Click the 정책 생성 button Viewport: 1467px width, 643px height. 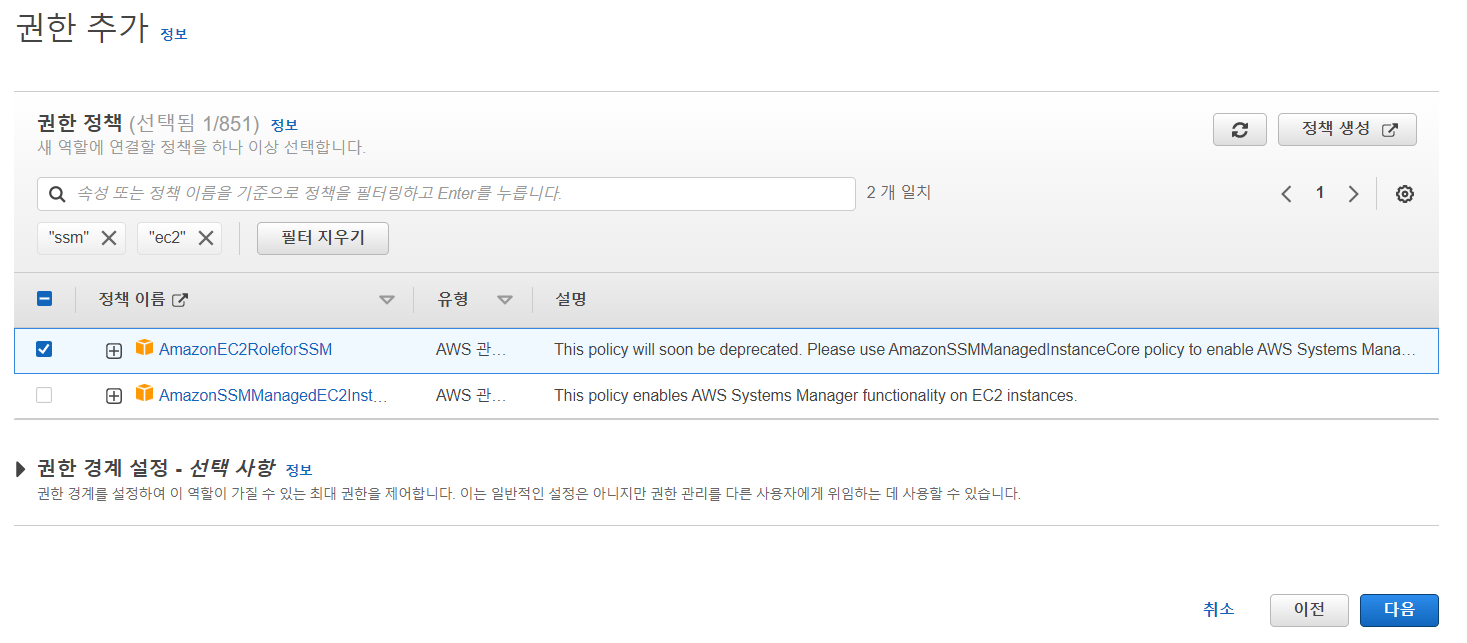pyautogui.click(x=1347, y=130)
